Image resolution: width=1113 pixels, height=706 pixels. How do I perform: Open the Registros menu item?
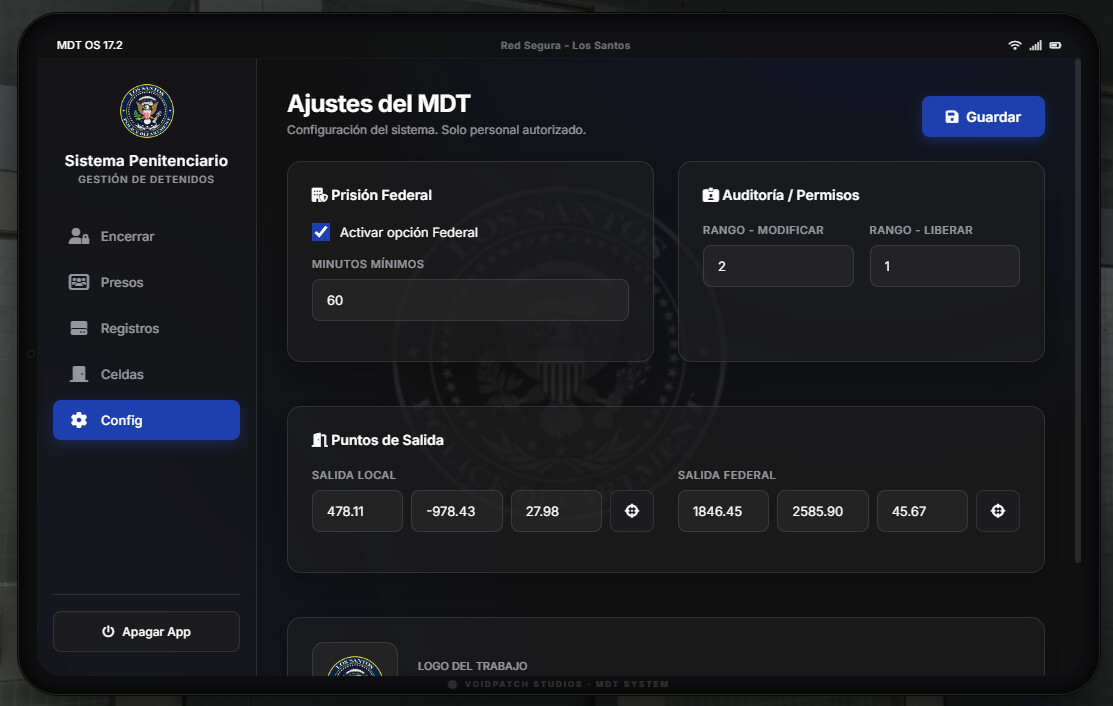[x=146, y=329]
